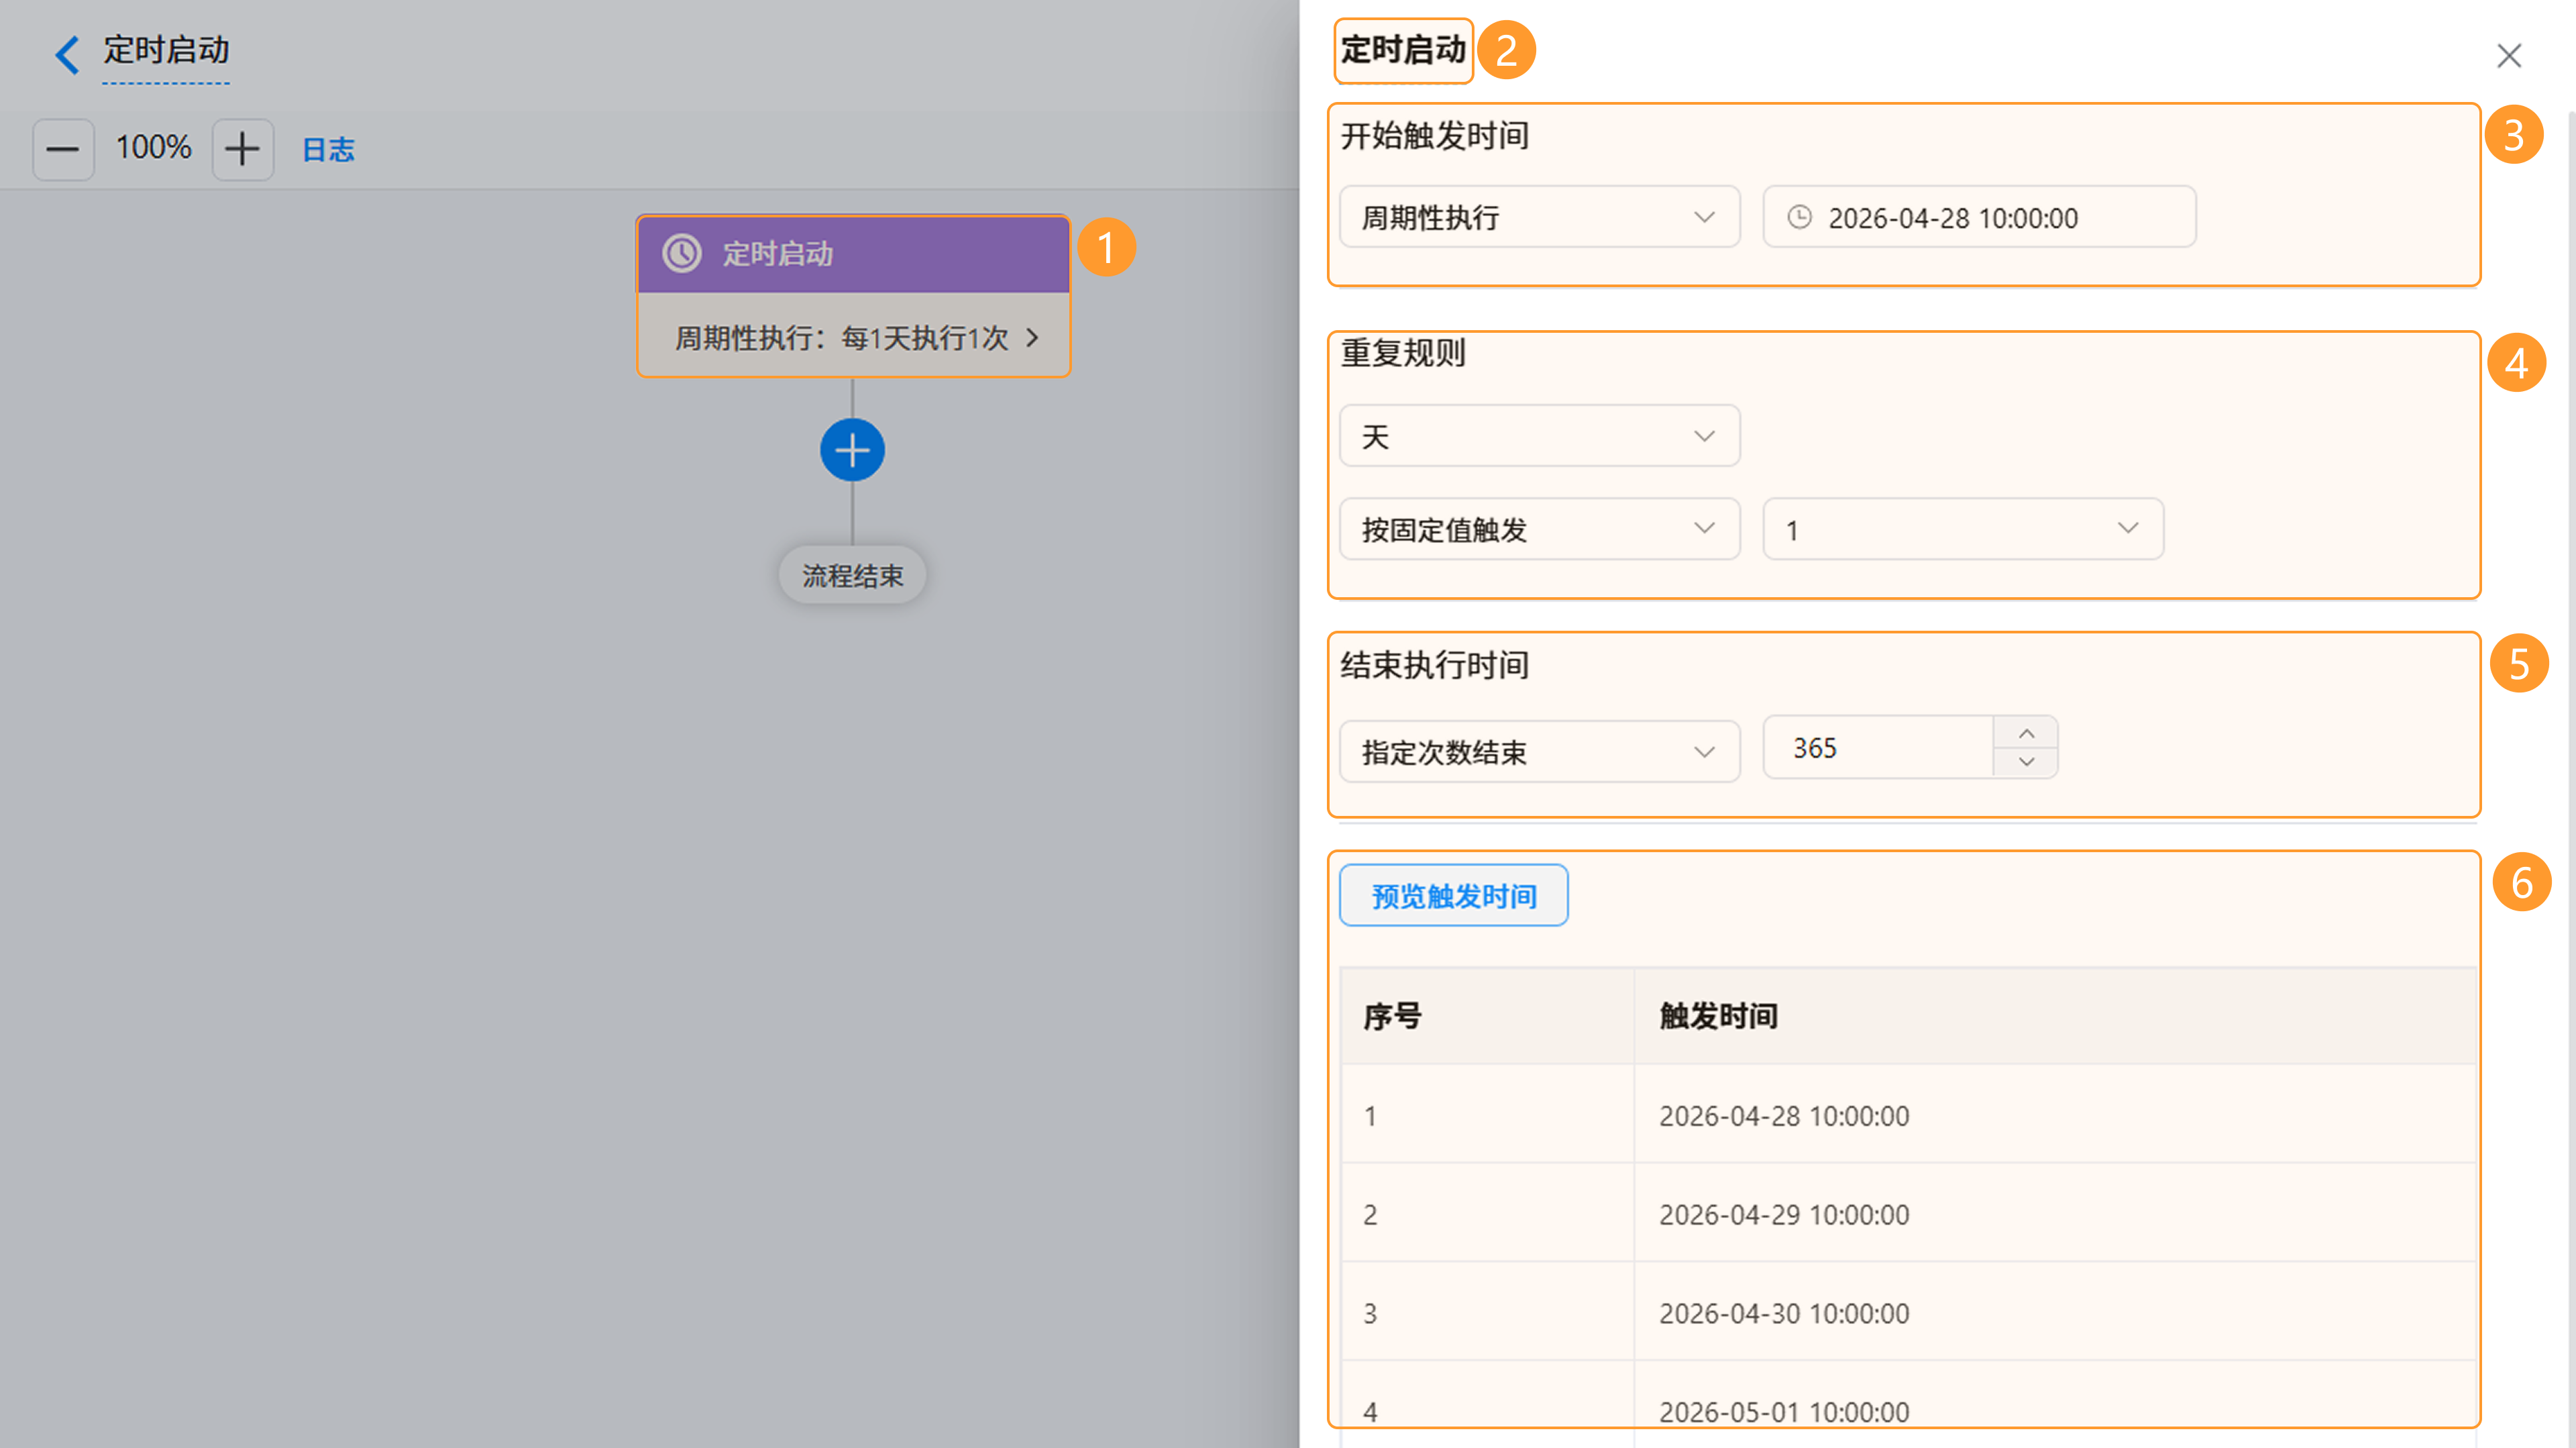
Task: Close the 定时启动 settings panel
Action: tap(2508, 55)
